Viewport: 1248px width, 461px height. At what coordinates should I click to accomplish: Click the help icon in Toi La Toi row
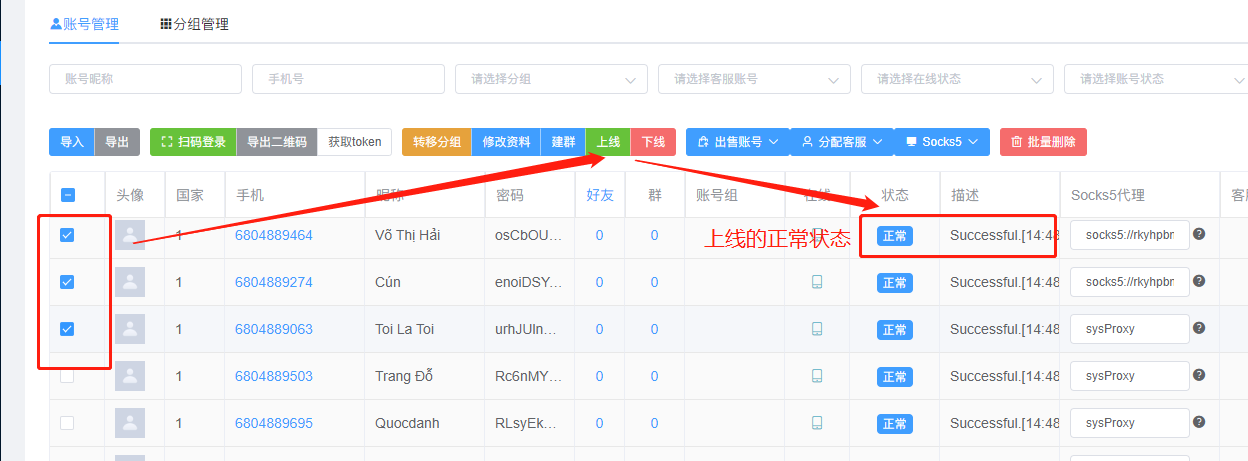pyautogui.click(x=1199, y=328)
